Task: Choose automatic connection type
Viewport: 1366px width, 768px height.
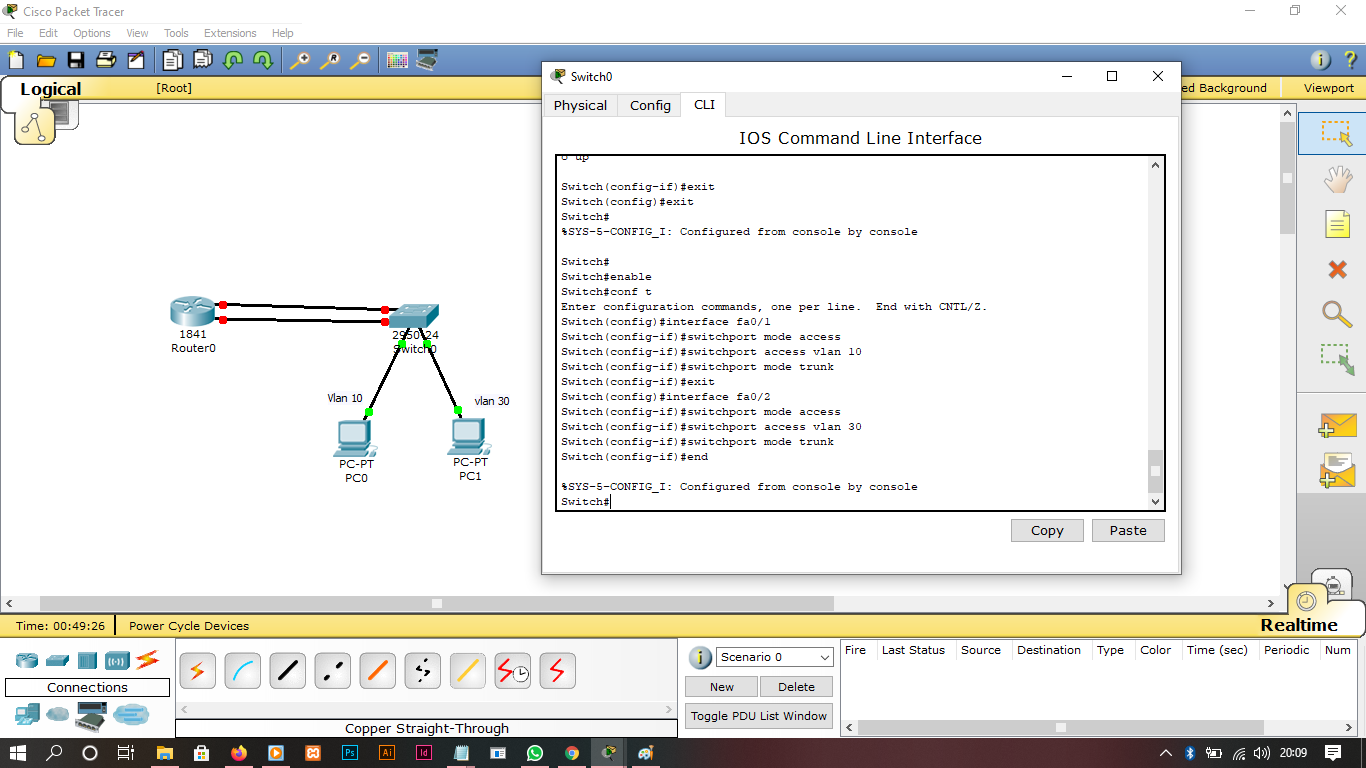Action: (x=197, y=671)
